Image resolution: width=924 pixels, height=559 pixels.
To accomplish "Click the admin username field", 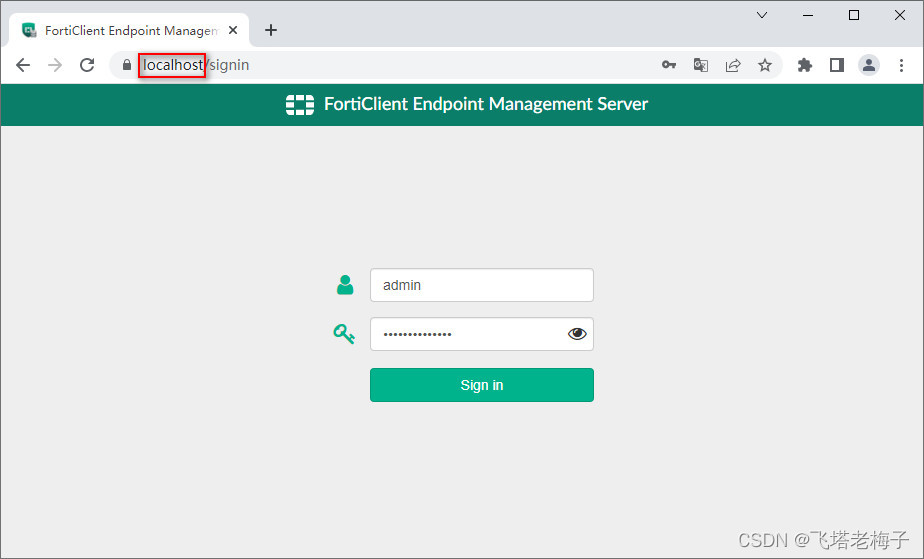I will click(x=481, y=285).
